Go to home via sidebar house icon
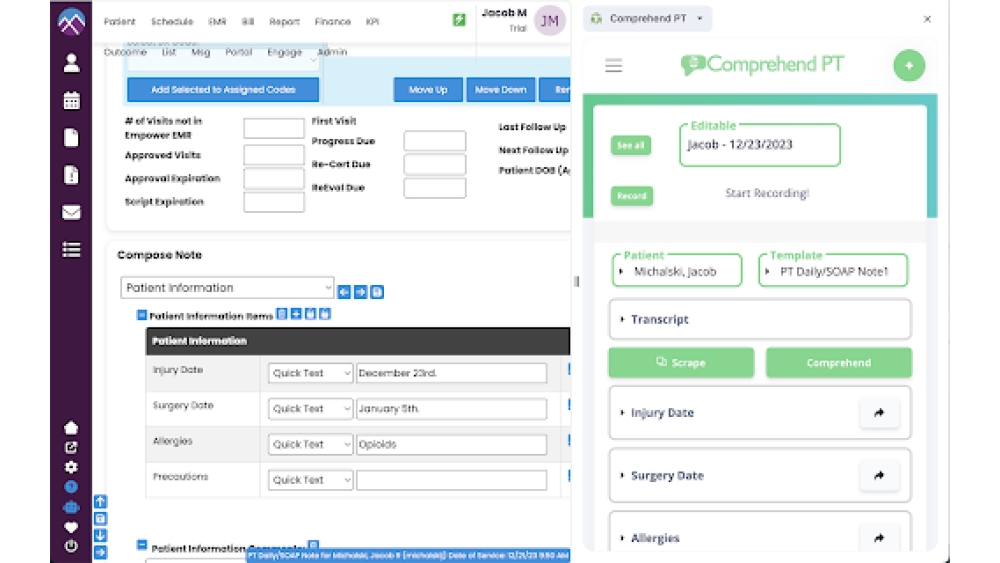The width and height of the screenshot is (1000, 563). point(71,427)
